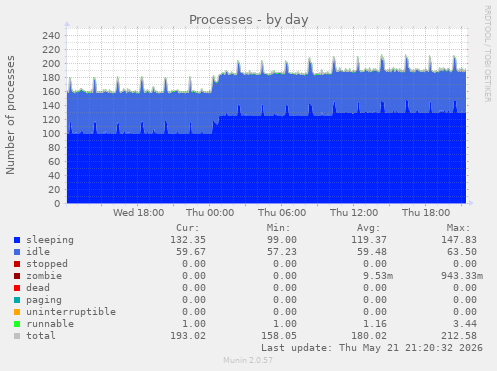Click the paging legend color swatch
497x371 pixels.
pos(17,300)
